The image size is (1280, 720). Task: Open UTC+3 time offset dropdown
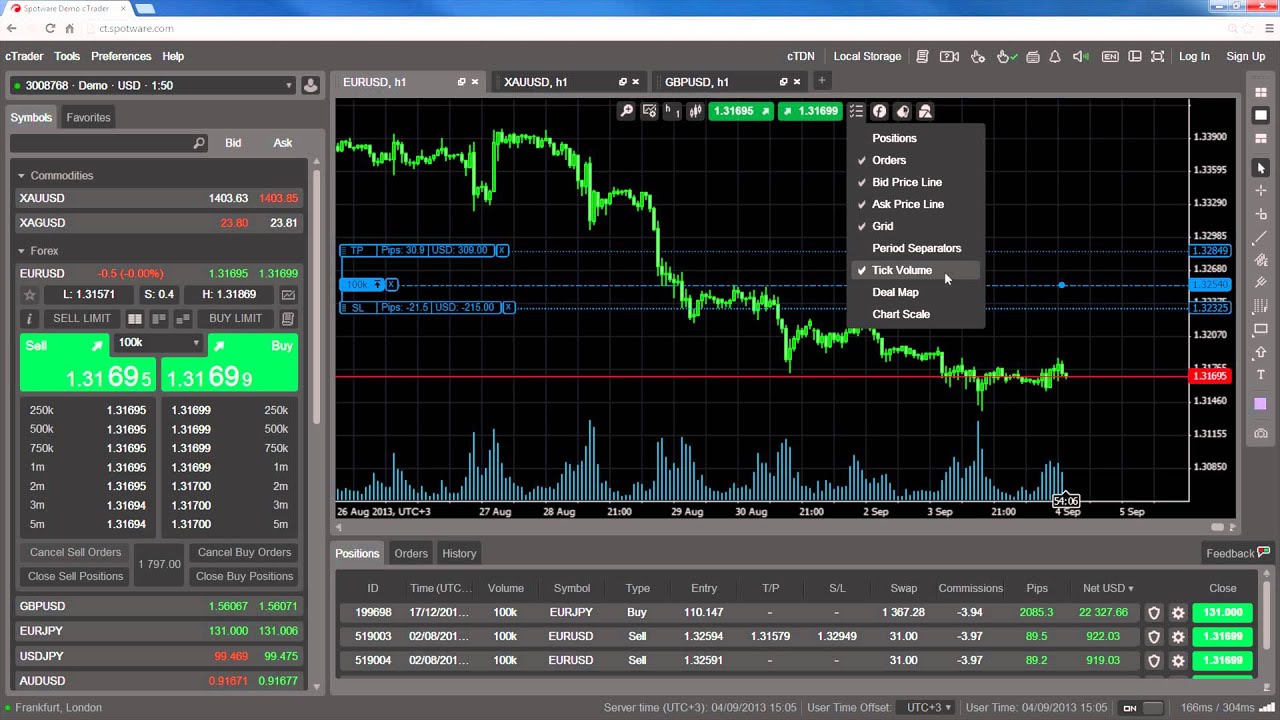[x=928, y=707]
